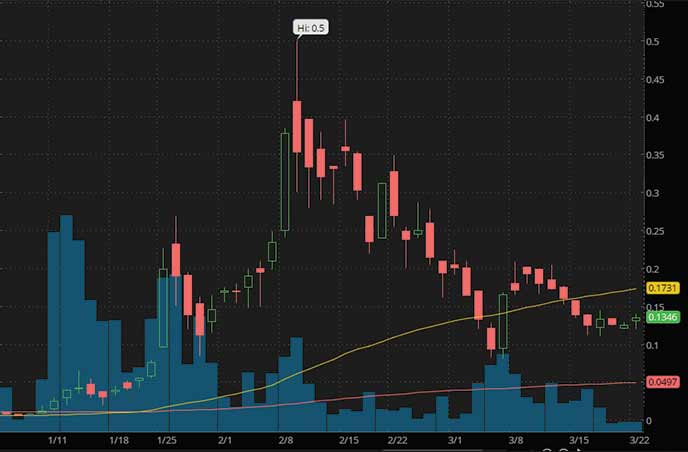Click the 1/11 date label

click(x=57, y=440)
